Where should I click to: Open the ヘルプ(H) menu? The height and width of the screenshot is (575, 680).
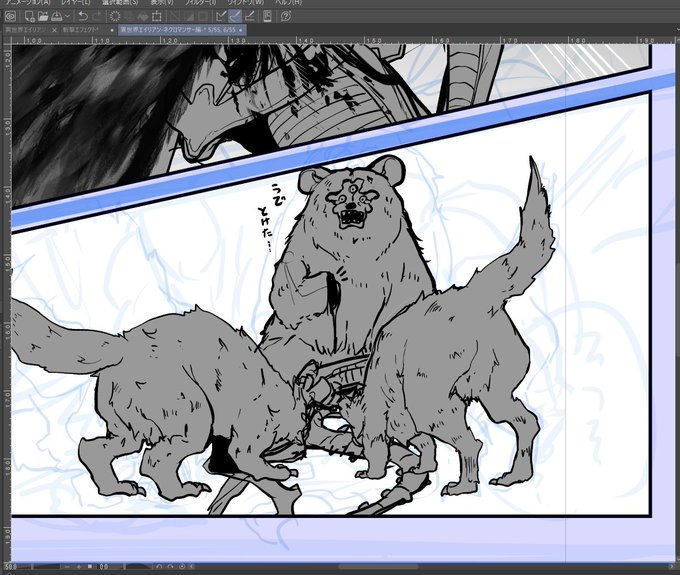coord(288,2)
